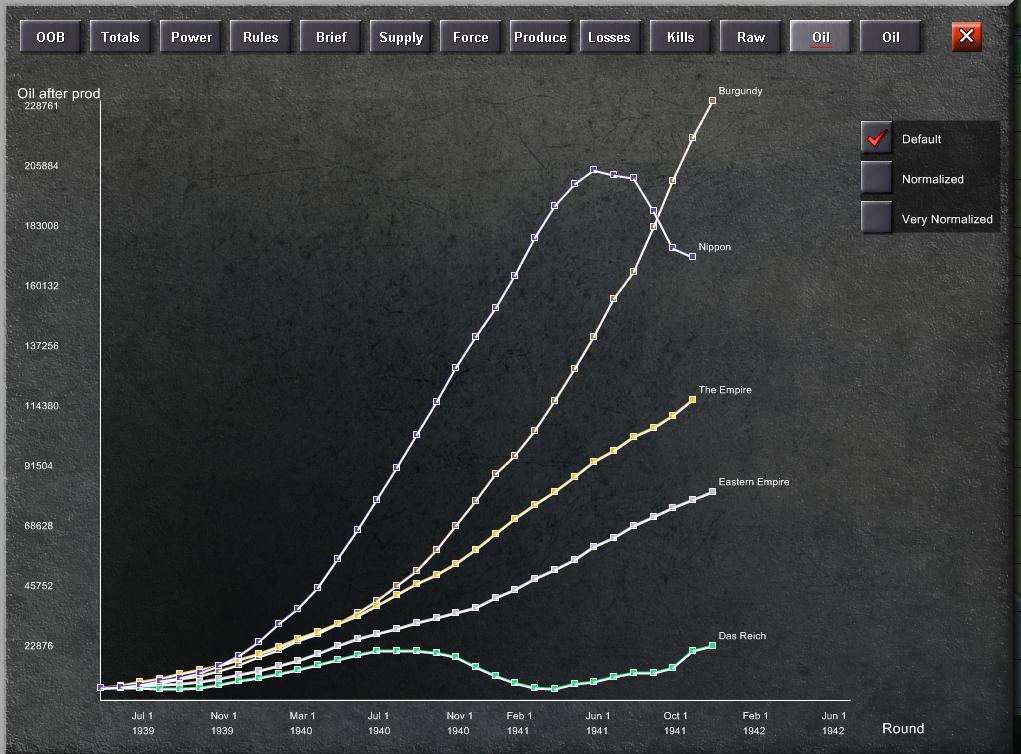The width and height of the screenshot is (1021, 754).
Task: Select the Rules tab
Action: coord(260,37)
